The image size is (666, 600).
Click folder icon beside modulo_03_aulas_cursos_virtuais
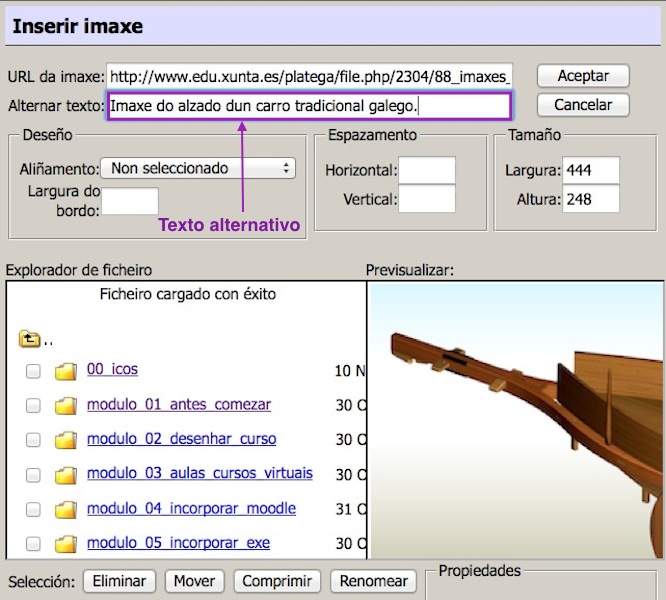pos(66,475)
